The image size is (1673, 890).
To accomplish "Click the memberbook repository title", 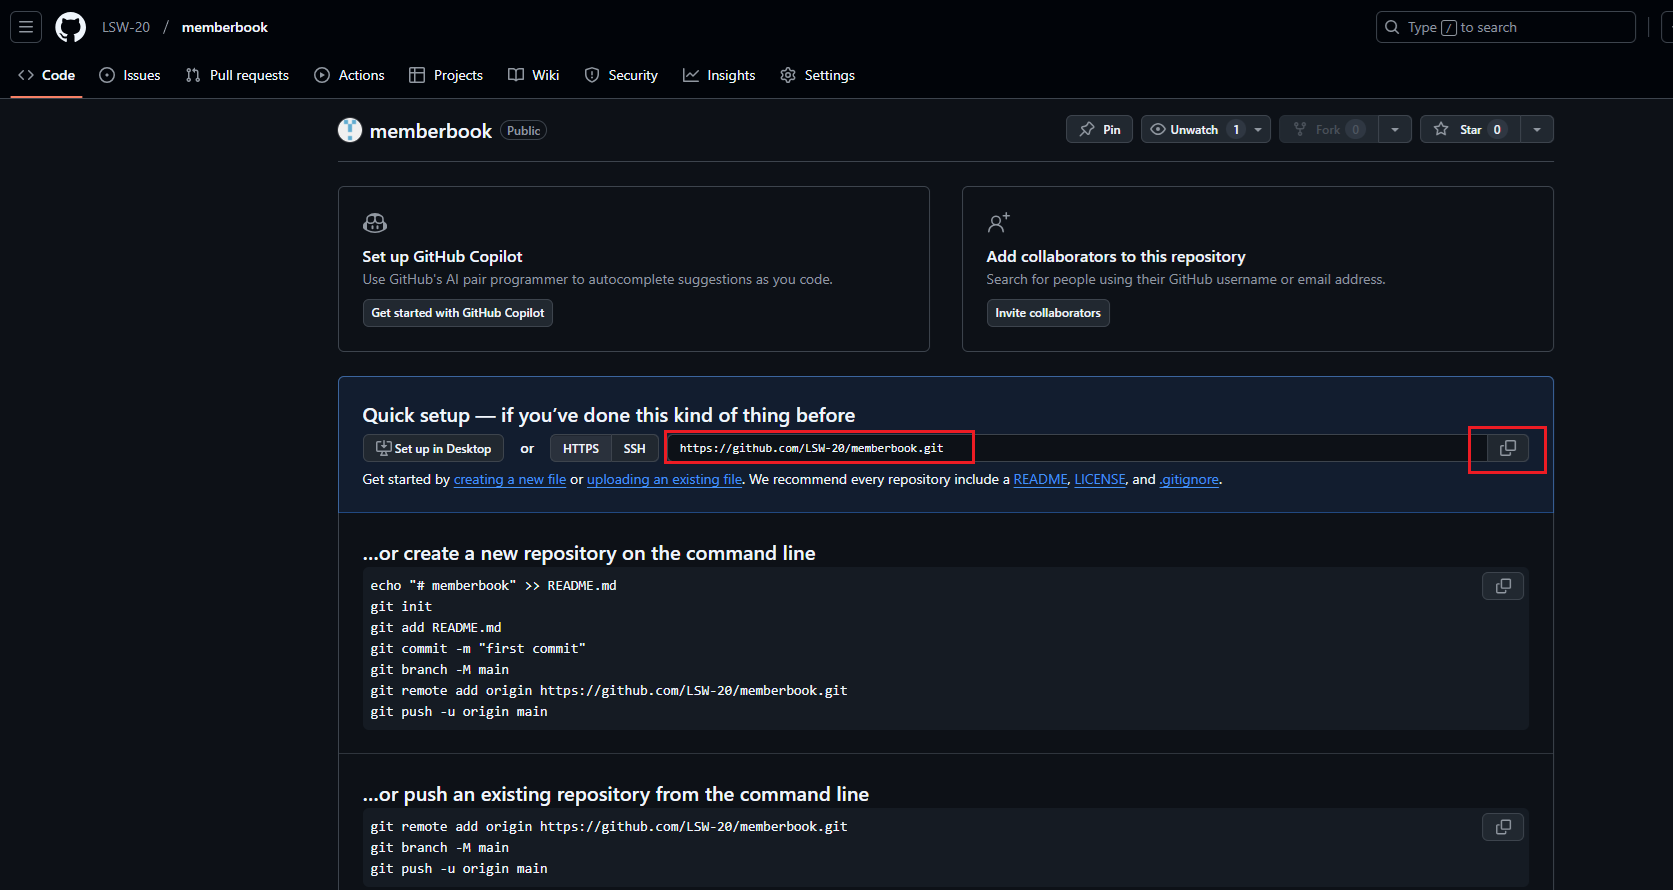I will [431, 131].
